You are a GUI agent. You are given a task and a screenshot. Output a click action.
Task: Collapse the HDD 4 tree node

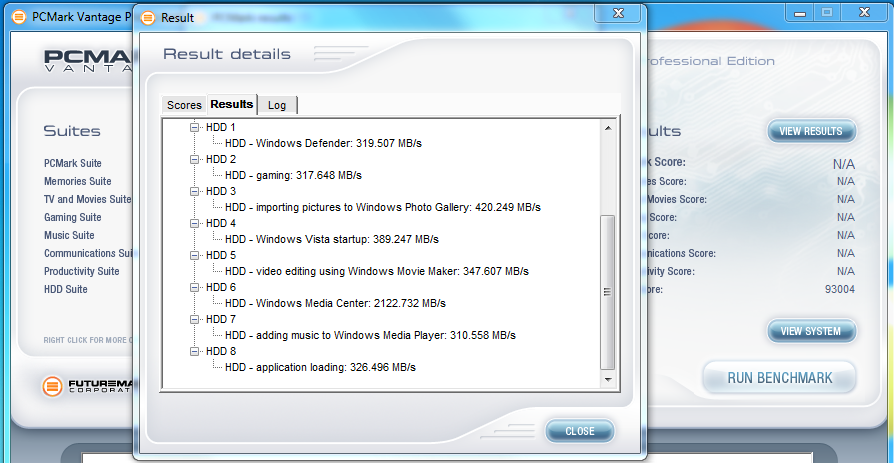tap(195, 223)
